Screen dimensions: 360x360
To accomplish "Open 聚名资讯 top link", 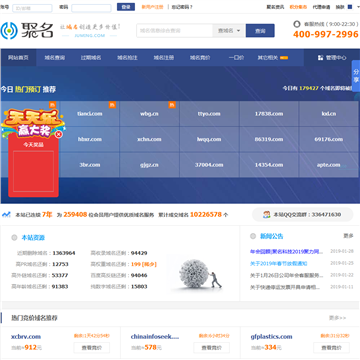I will pyautogui.click(x=275, y=7).
